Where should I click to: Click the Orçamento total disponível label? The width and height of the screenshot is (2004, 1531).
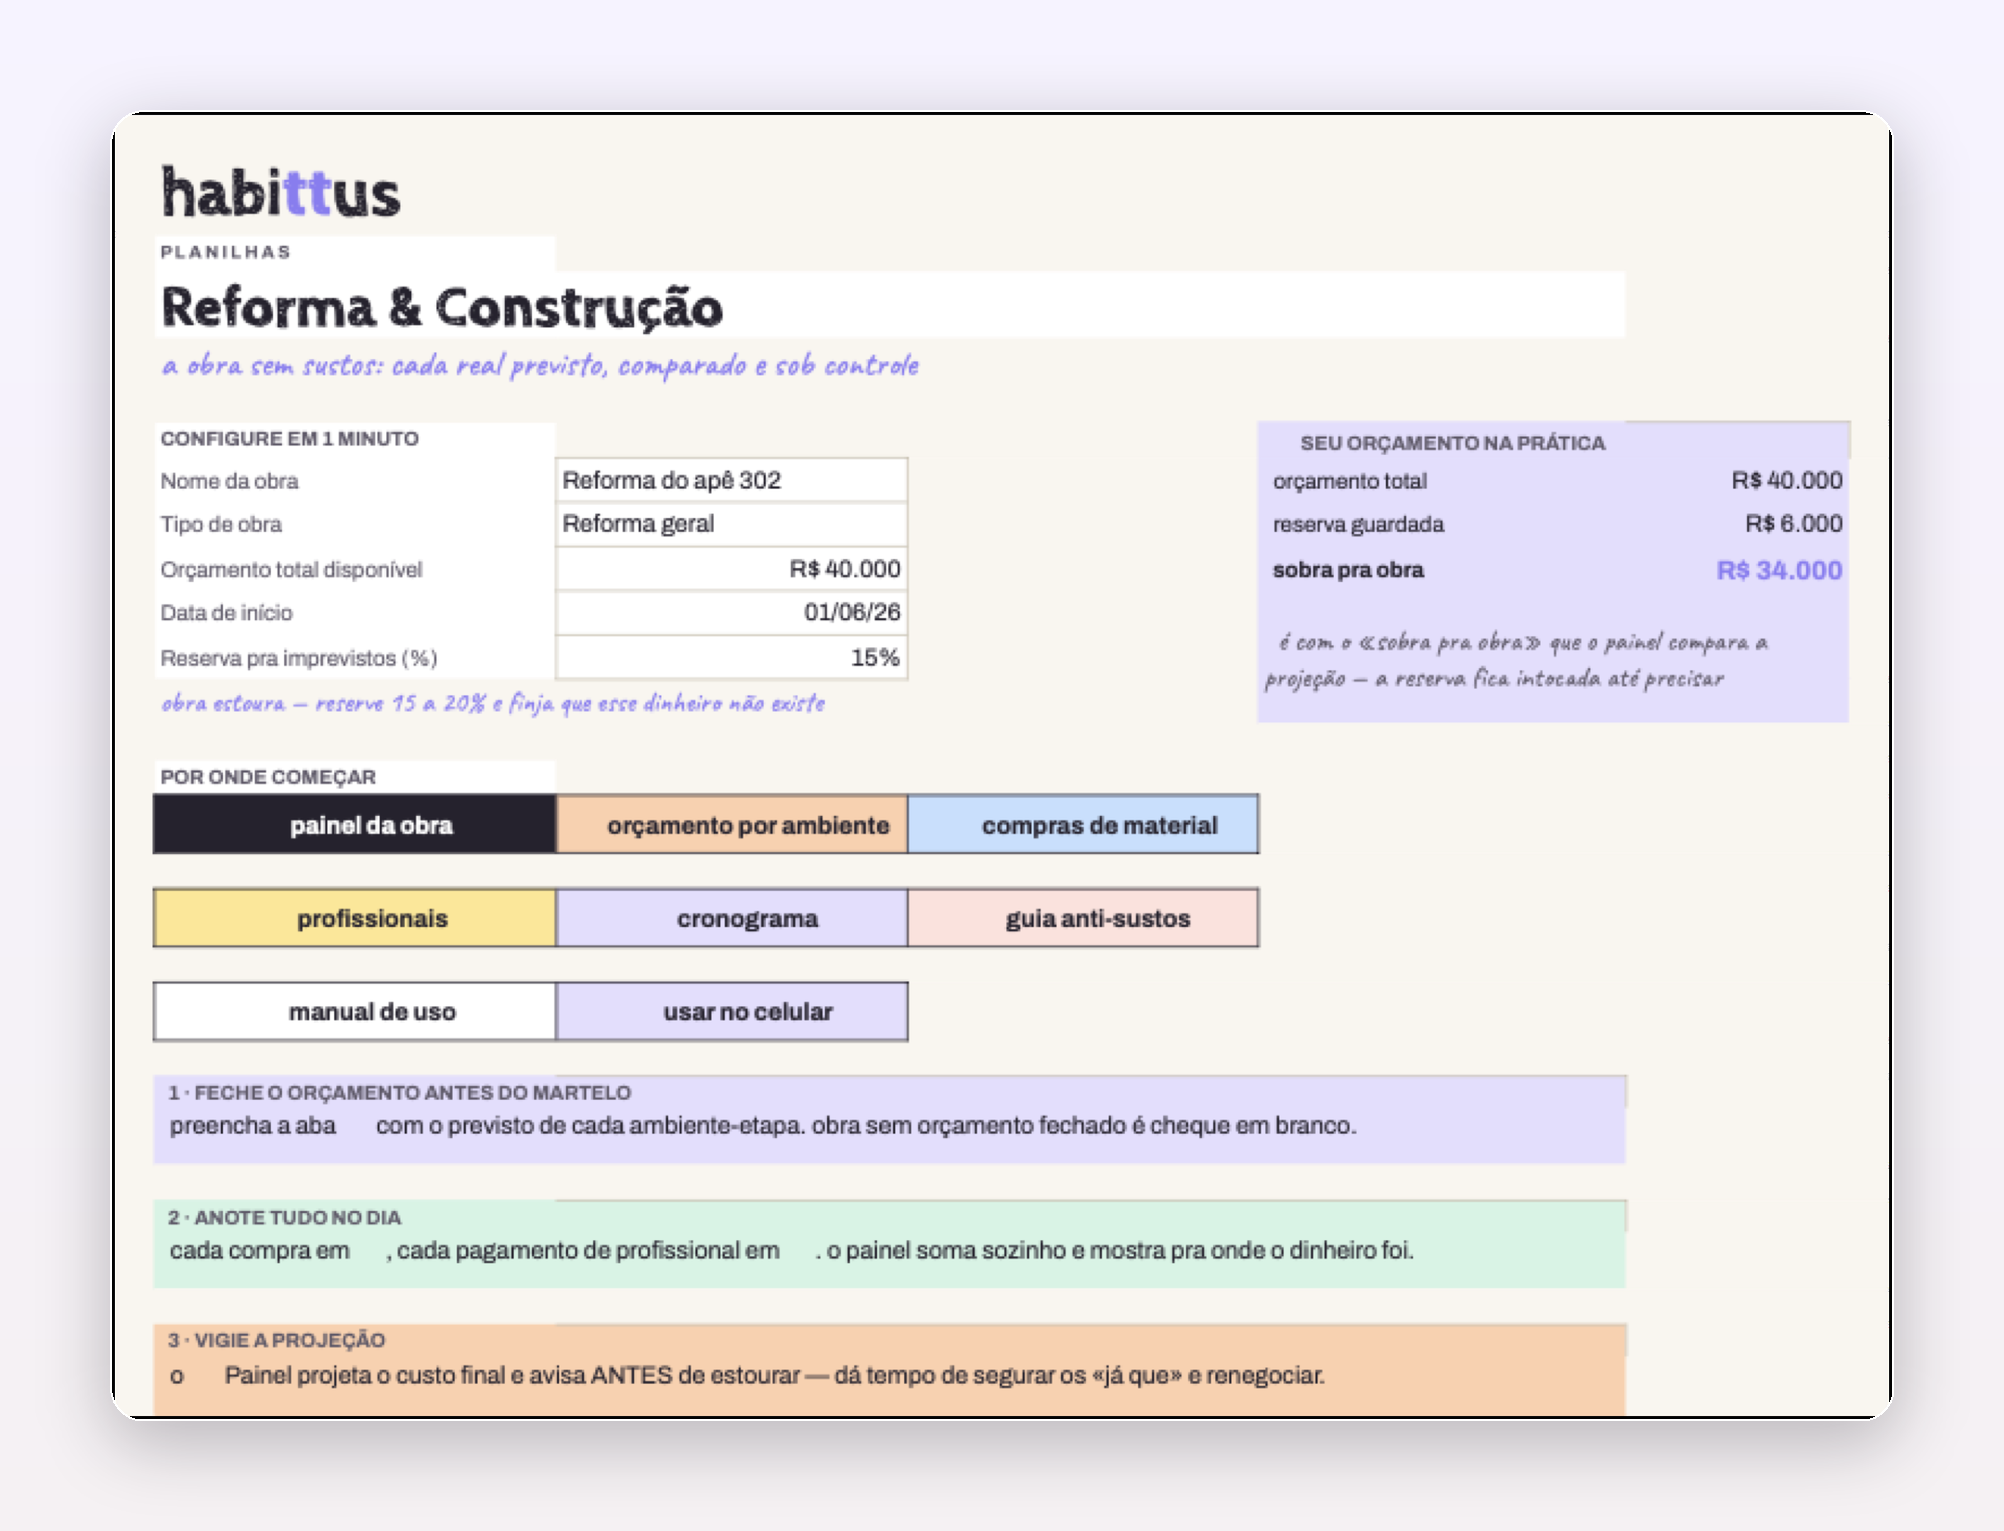[x=292, y=569]
